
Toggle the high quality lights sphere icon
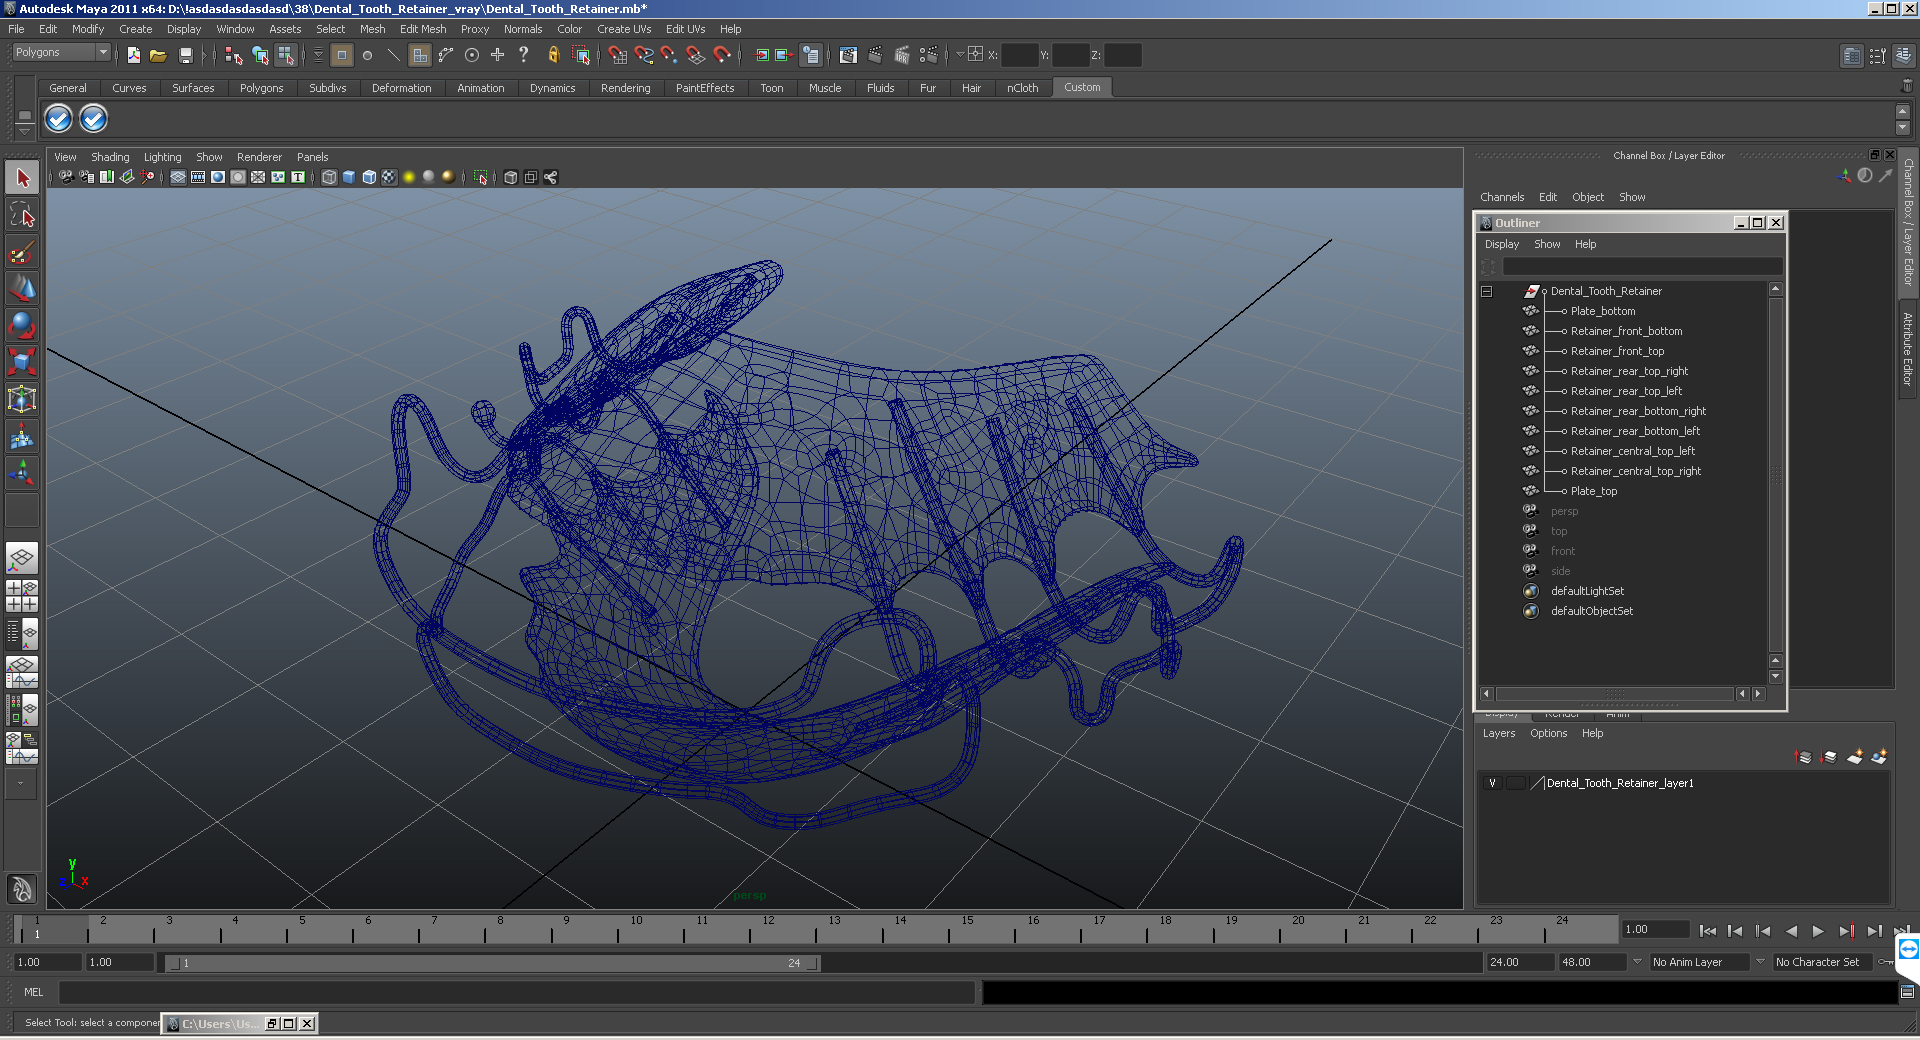pos(448,177)
